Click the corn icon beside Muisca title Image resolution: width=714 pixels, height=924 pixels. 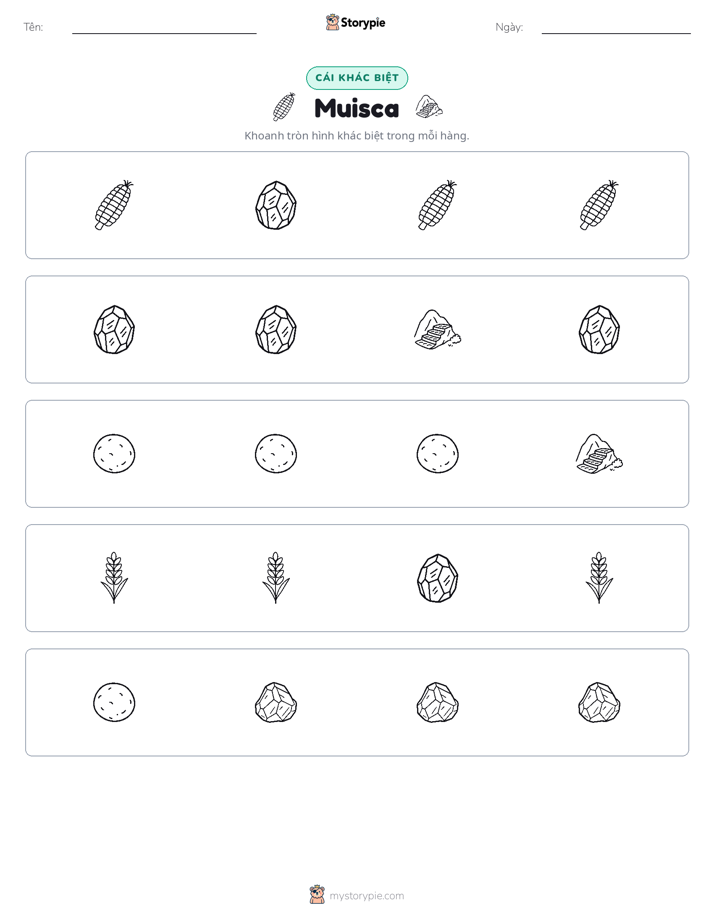coord(284,107)
